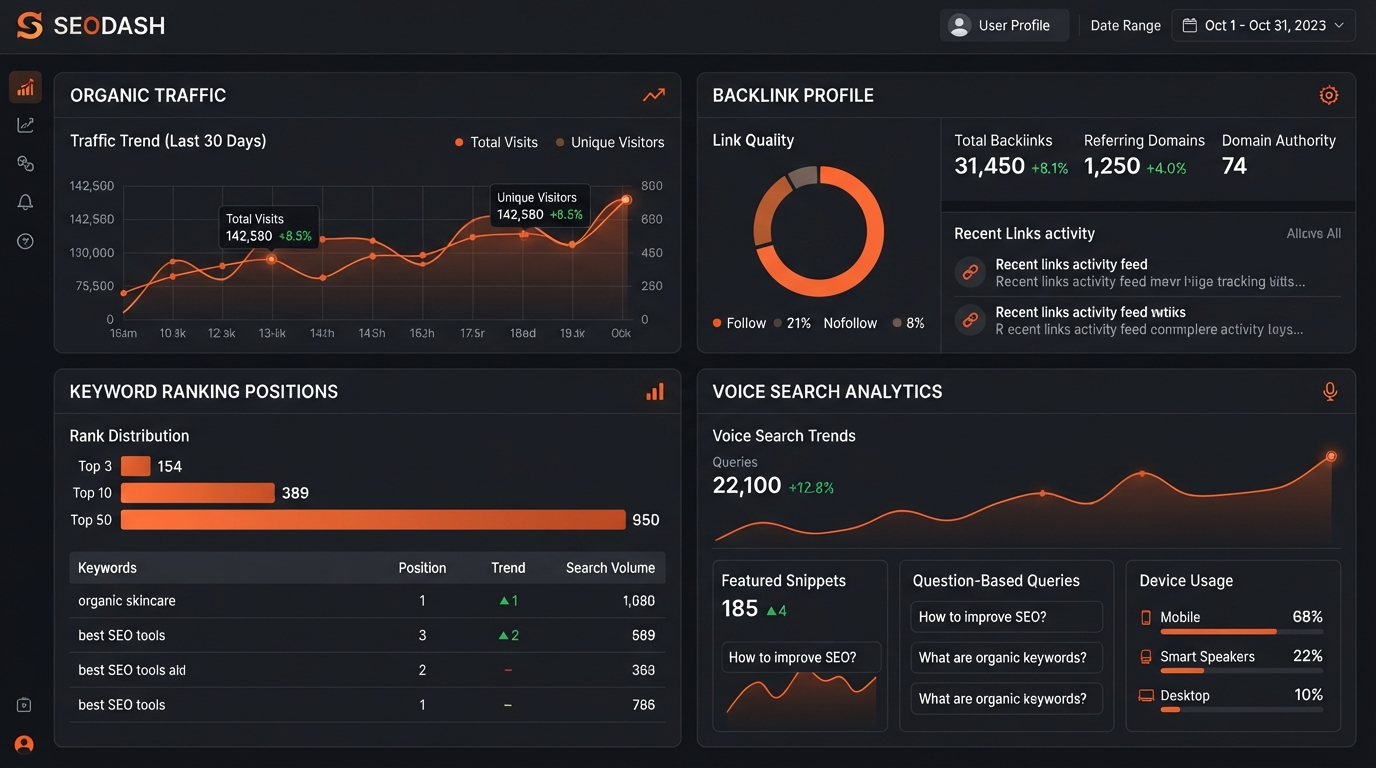
Task: Click the Top 10 rank bar
Action: [x=197, y=493]
